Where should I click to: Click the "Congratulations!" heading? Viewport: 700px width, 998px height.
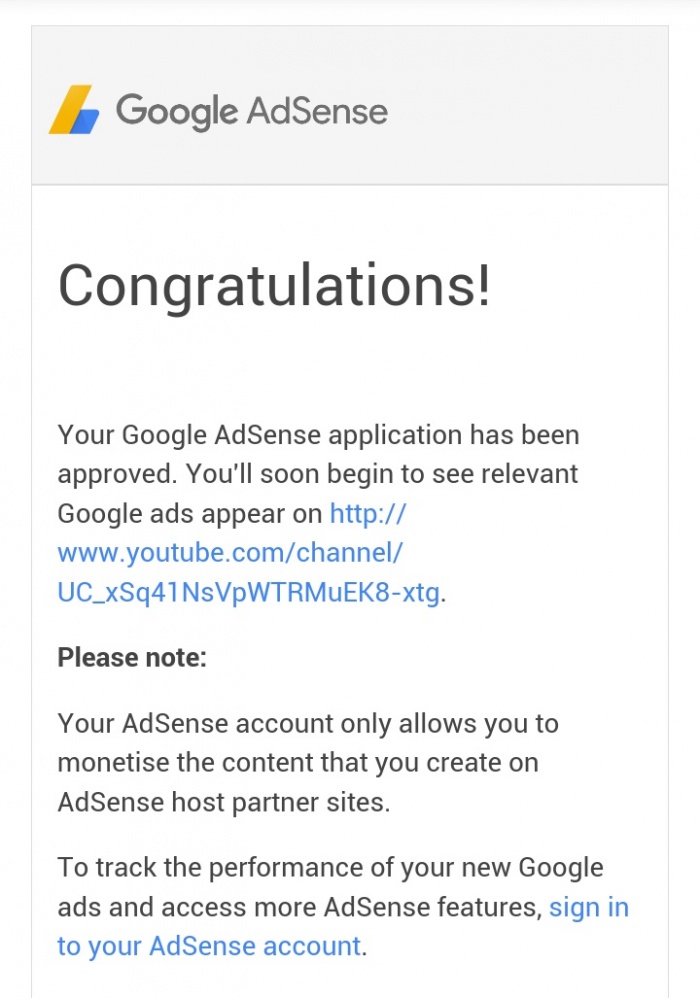(x=274, y=286)
